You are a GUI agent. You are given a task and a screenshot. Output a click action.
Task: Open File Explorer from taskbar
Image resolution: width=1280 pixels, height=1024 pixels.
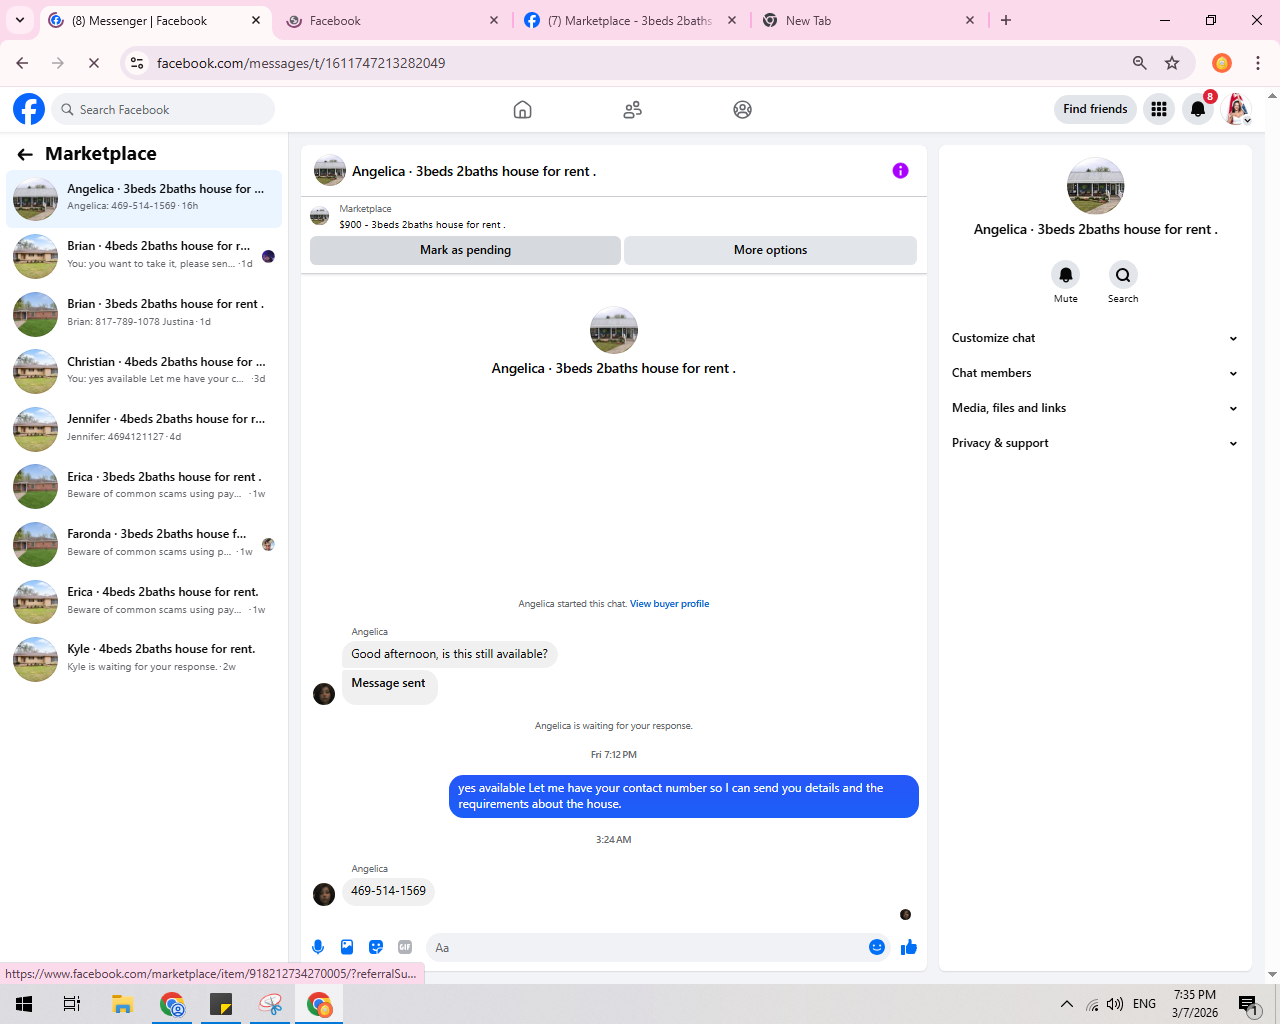coord(122,1004)
